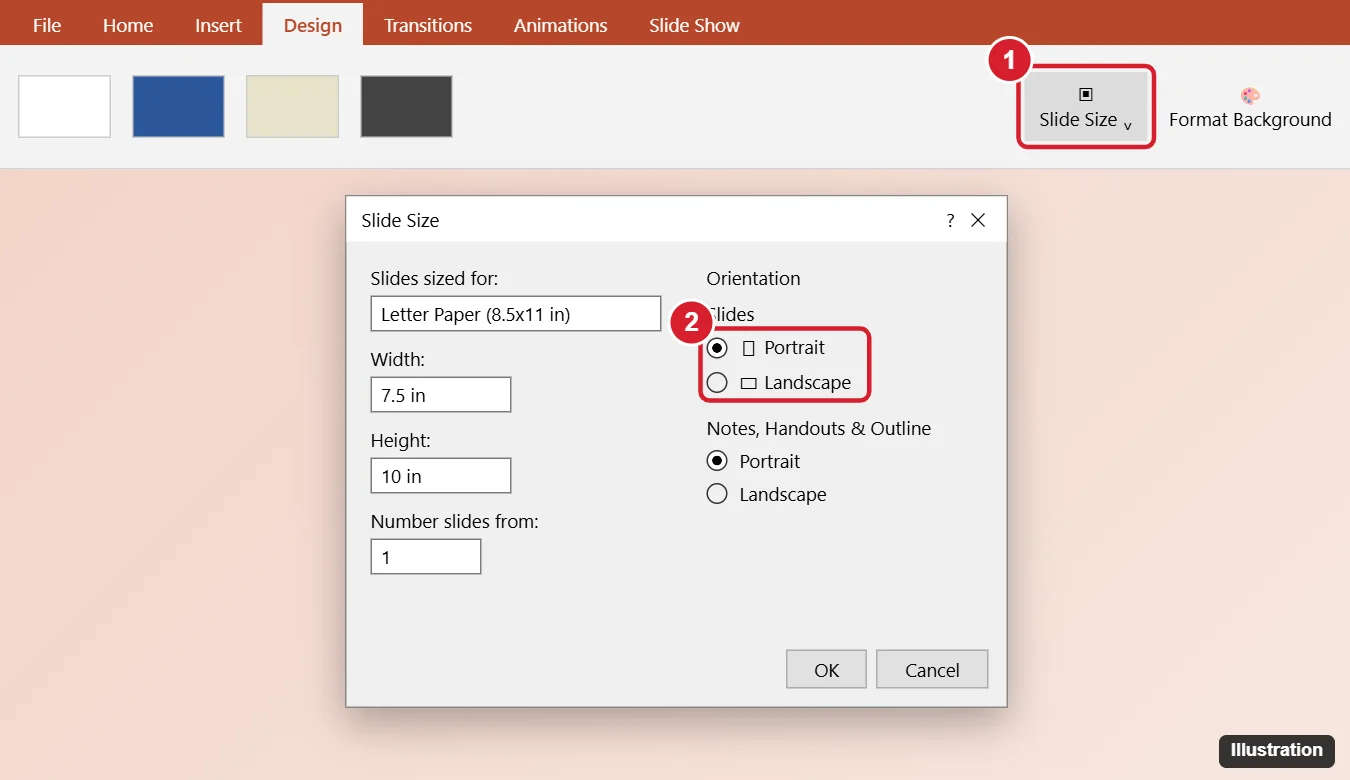Open the Slide Size dropdown
The image size is (1350, 780).
(1086, 107)
